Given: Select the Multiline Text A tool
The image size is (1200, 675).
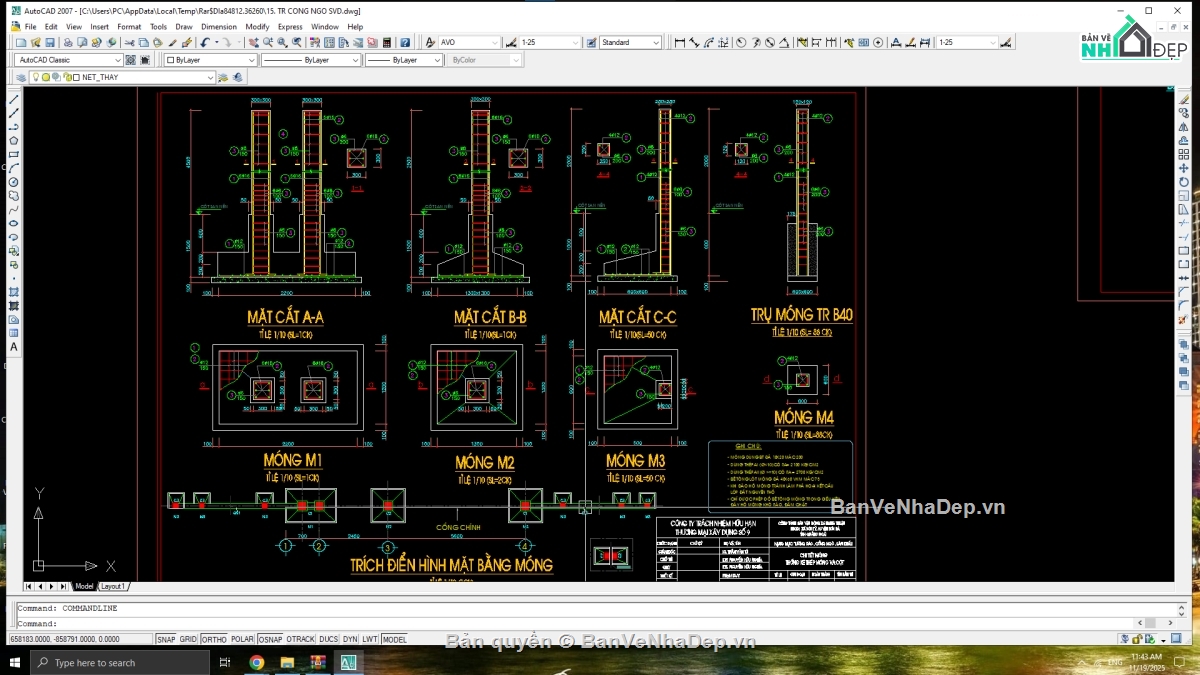Looking at the screenshot, I should [14, 347].
